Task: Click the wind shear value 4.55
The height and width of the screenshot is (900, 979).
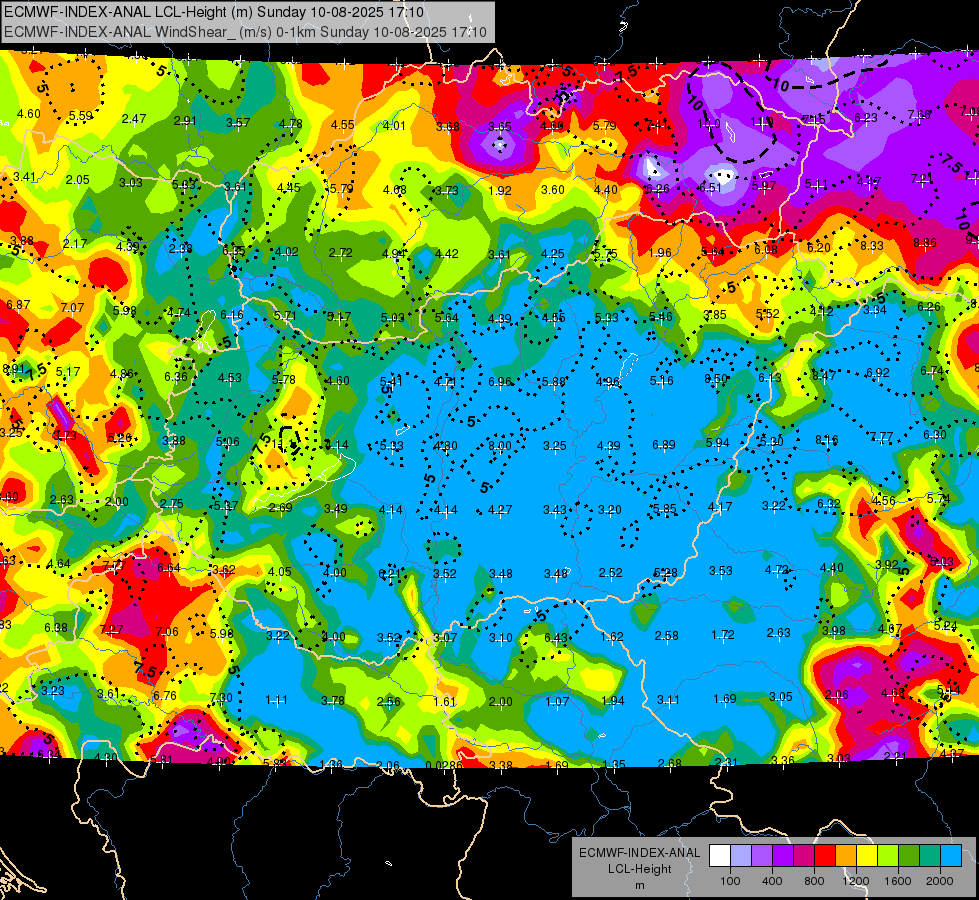Action: click(343, 124)
